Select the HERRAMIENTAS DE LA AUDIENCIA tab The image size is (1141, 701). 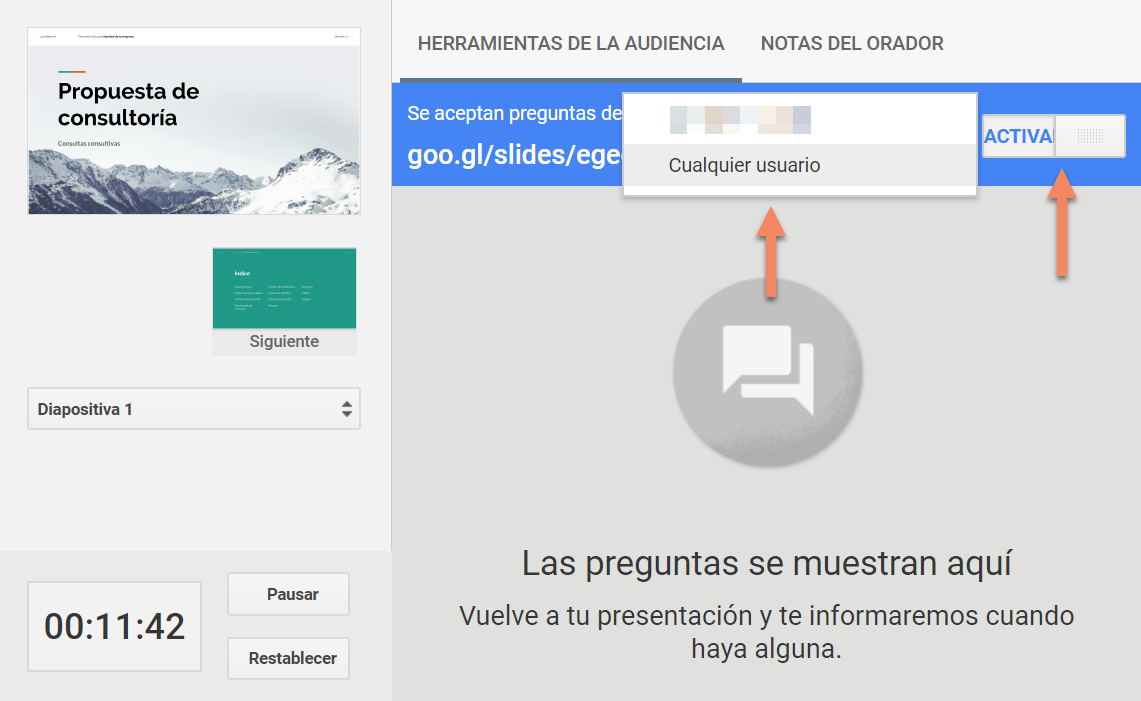click(x=570, y=43)
